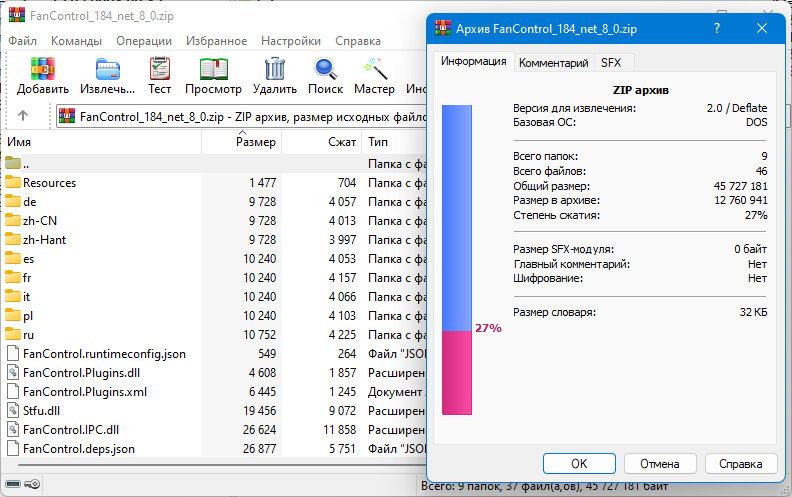Viewport: 792px width, 497px height.
Task: Select the FanControl.Plugins.xml file name
Action: pos(85,391)
